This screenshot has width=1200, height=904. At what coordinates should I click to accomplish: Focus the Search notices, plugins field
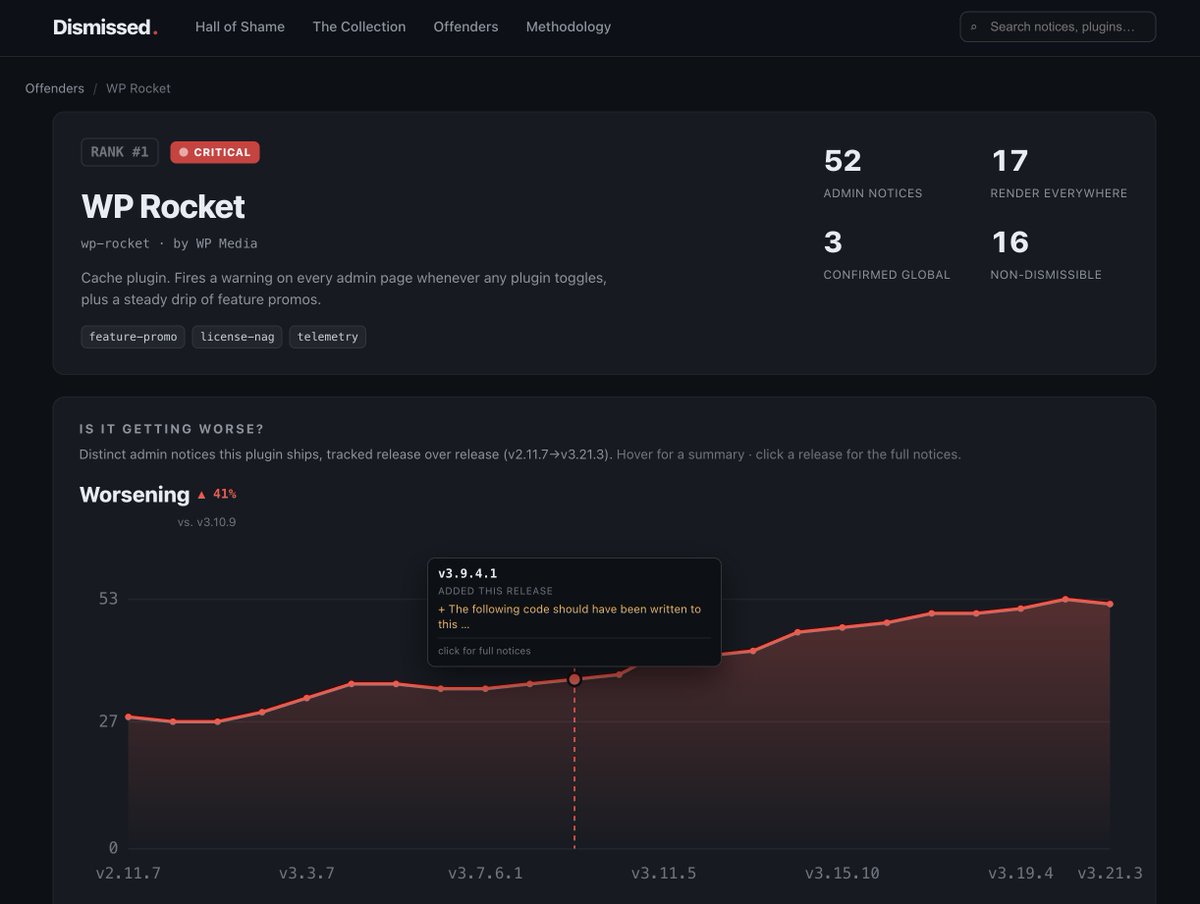coord(1058,27)
